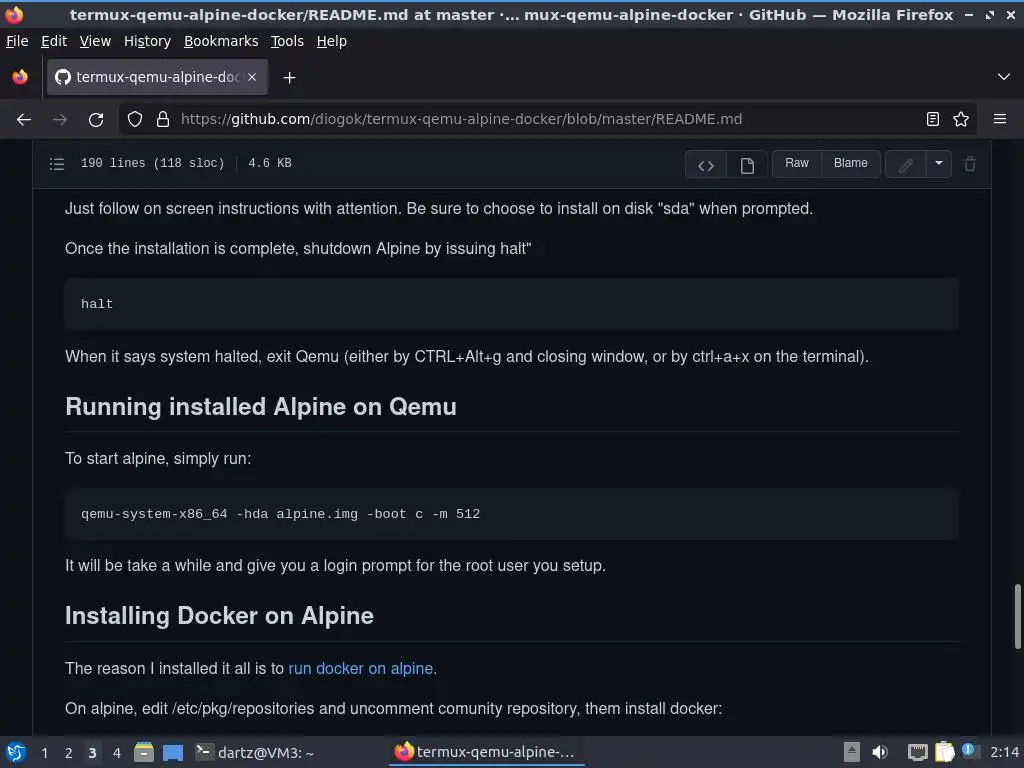Open the History menu
The height and width of the screenshot is (768, 1024).
pos(148,41)
